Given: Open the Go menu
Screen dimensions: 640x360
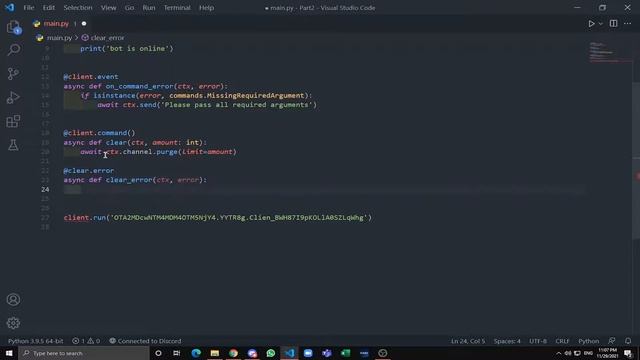Looking at the screenshot, I should tap(129, 8).
